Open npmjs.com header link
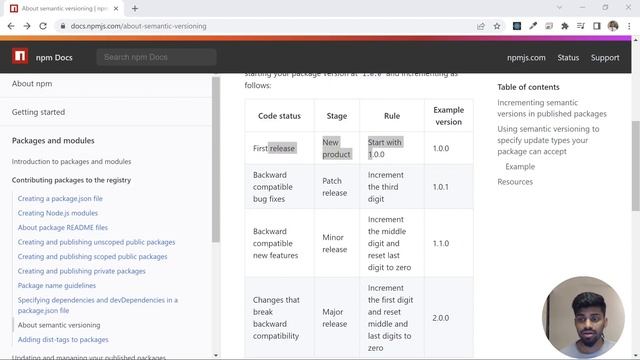The image size is (640, 360). [526, 58]
